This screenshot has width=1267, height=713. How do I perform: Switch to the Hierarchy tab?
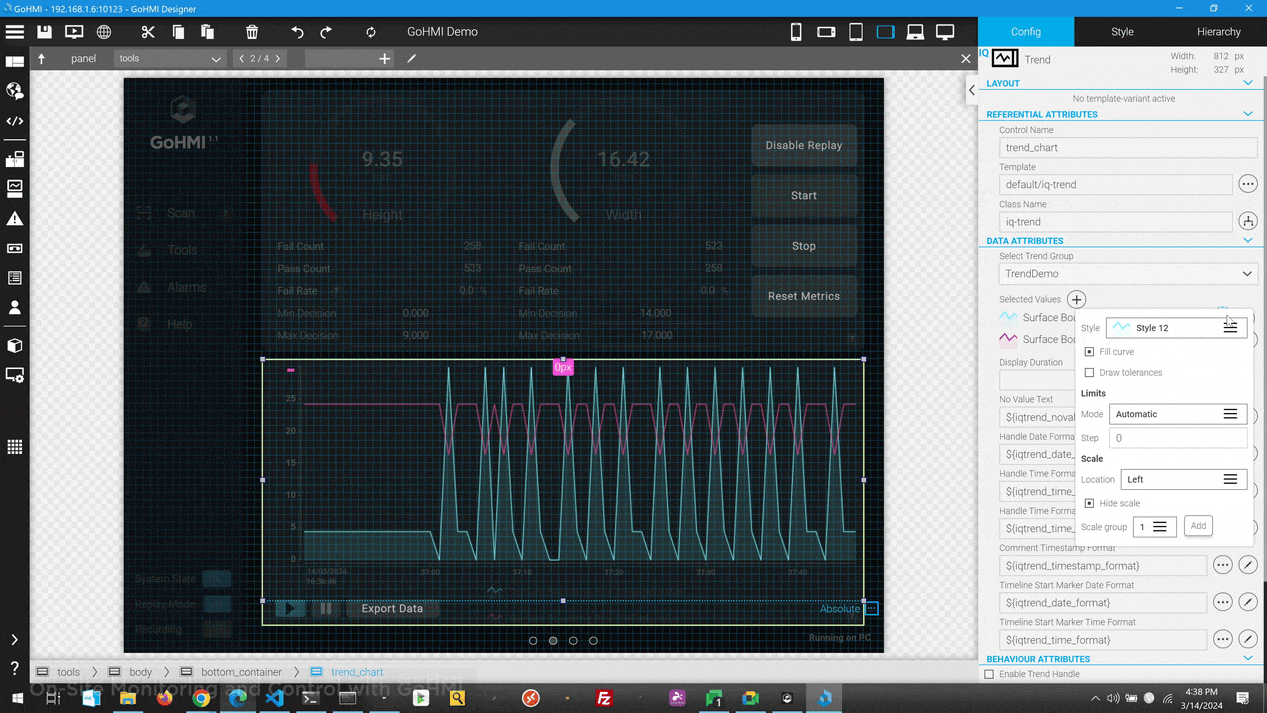pyautogui.click(x=1218, y=32)
